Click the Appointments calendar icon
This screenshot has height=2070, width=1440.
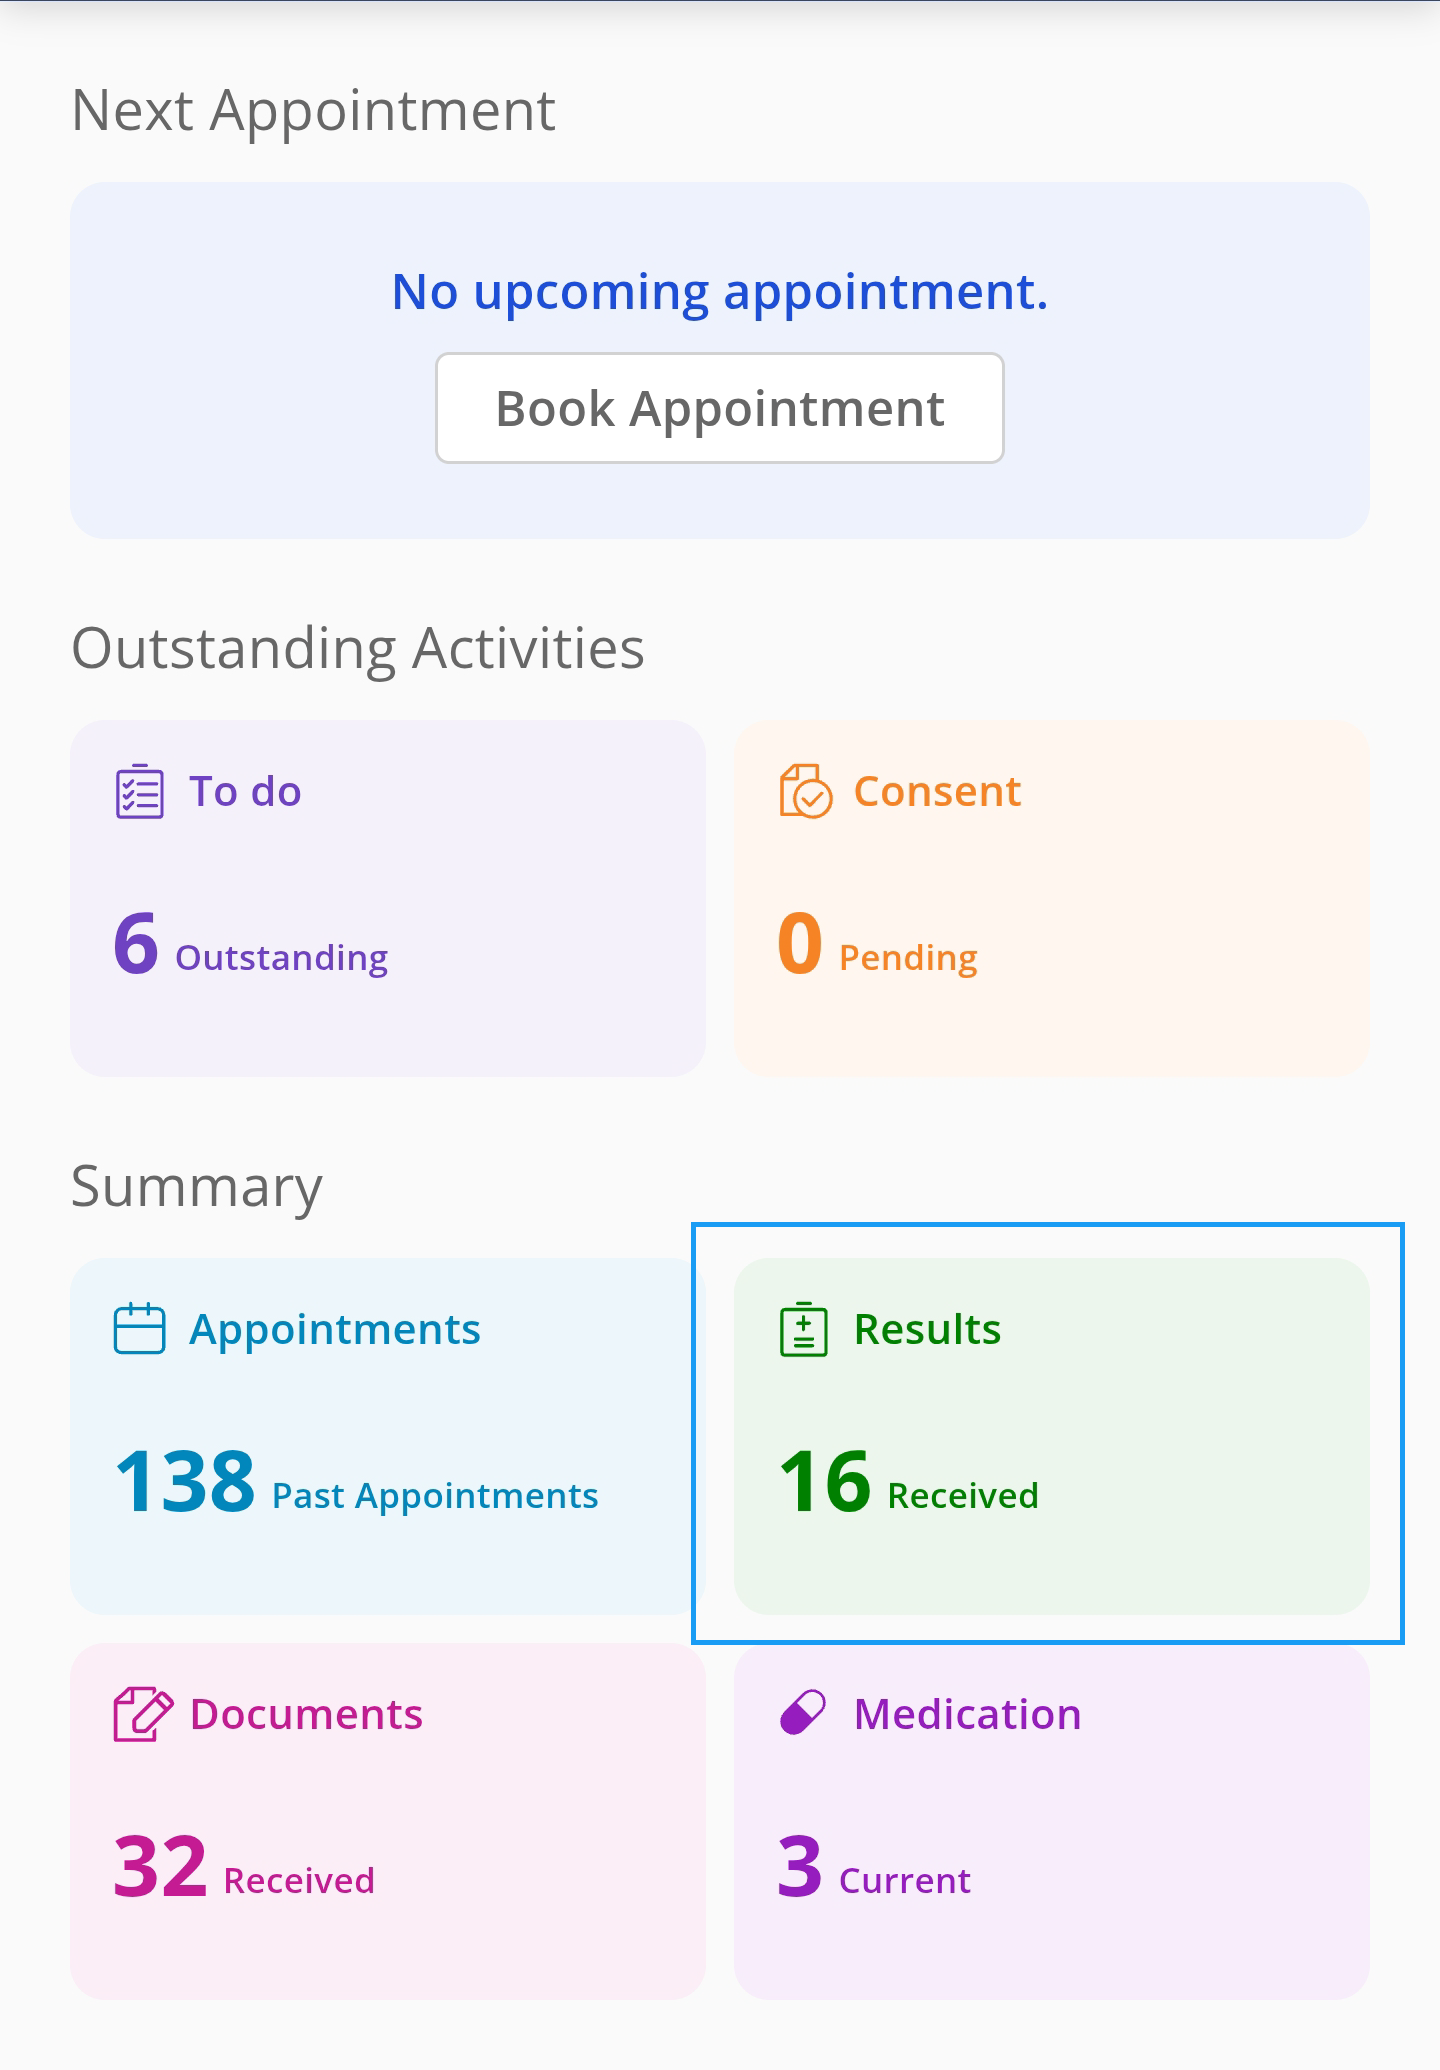coord(139,1329)
